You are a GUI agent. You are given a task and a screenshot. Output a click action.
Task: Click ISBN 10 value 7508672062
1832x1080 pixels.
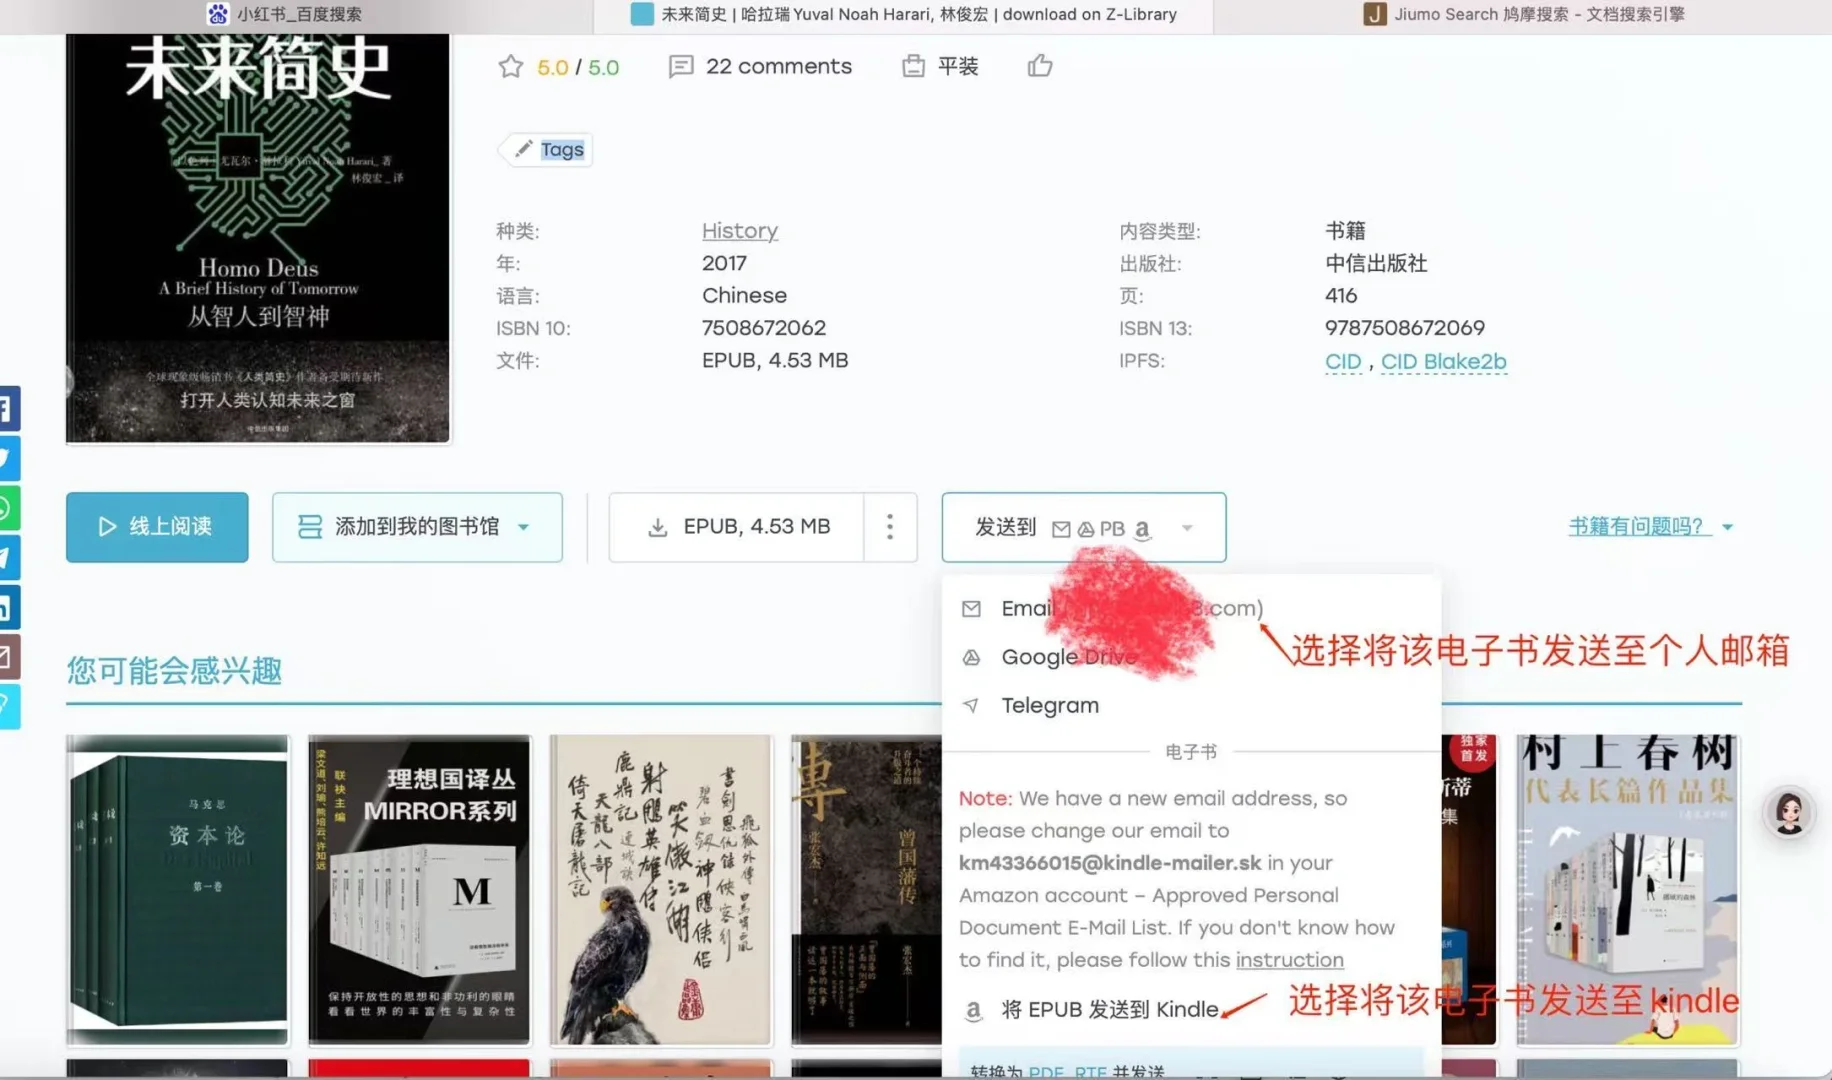coord(764,328)
